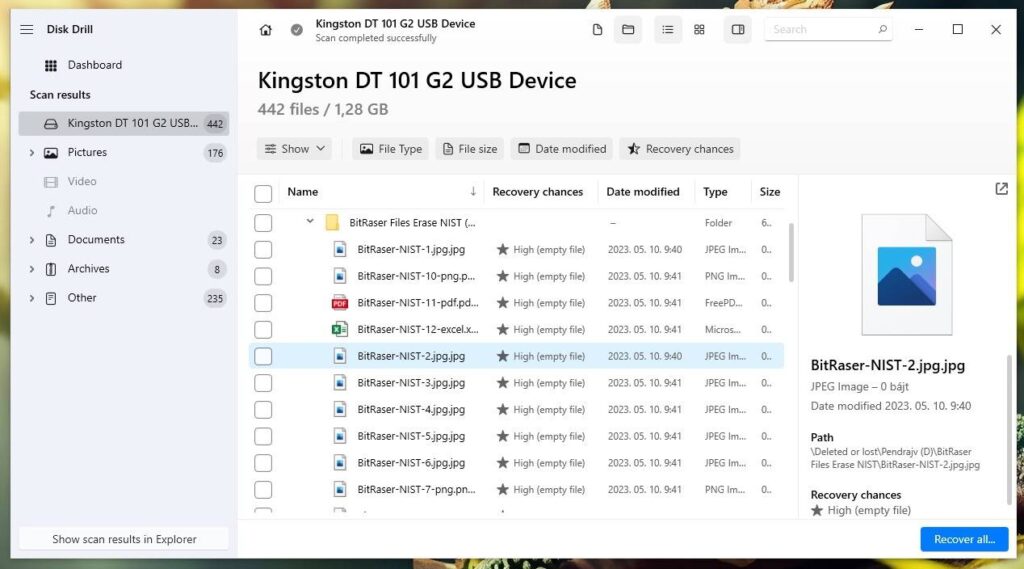Open the hamburger menu next to Disk Drill

[x=27, y=29]
